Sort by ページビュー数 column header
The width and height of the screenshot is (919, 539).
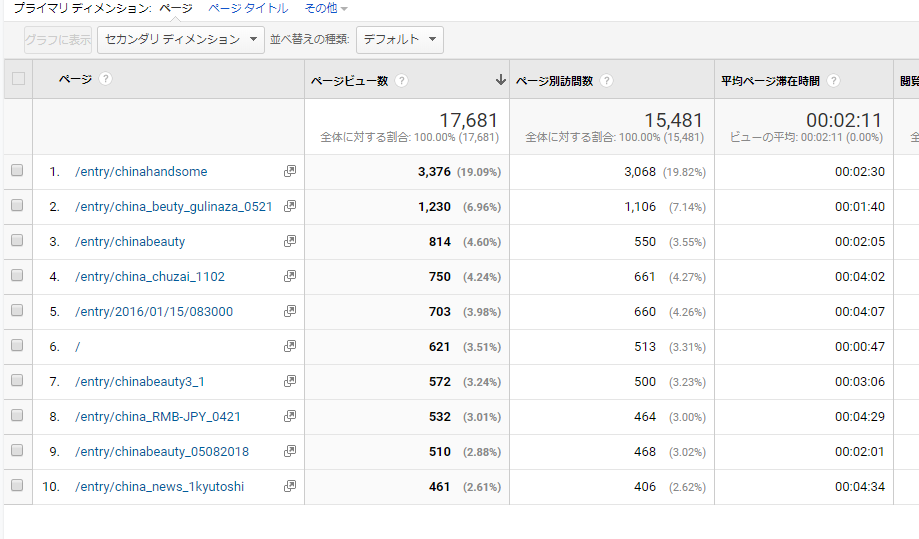tap(349, 81)
